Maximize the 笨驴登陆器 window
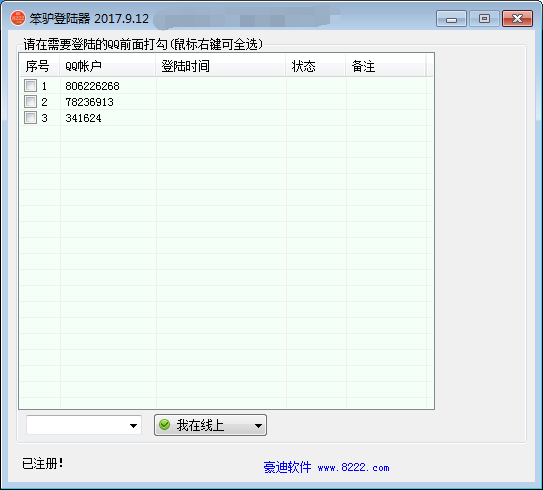This screenshot has height=490, width=543. point(484,19)
